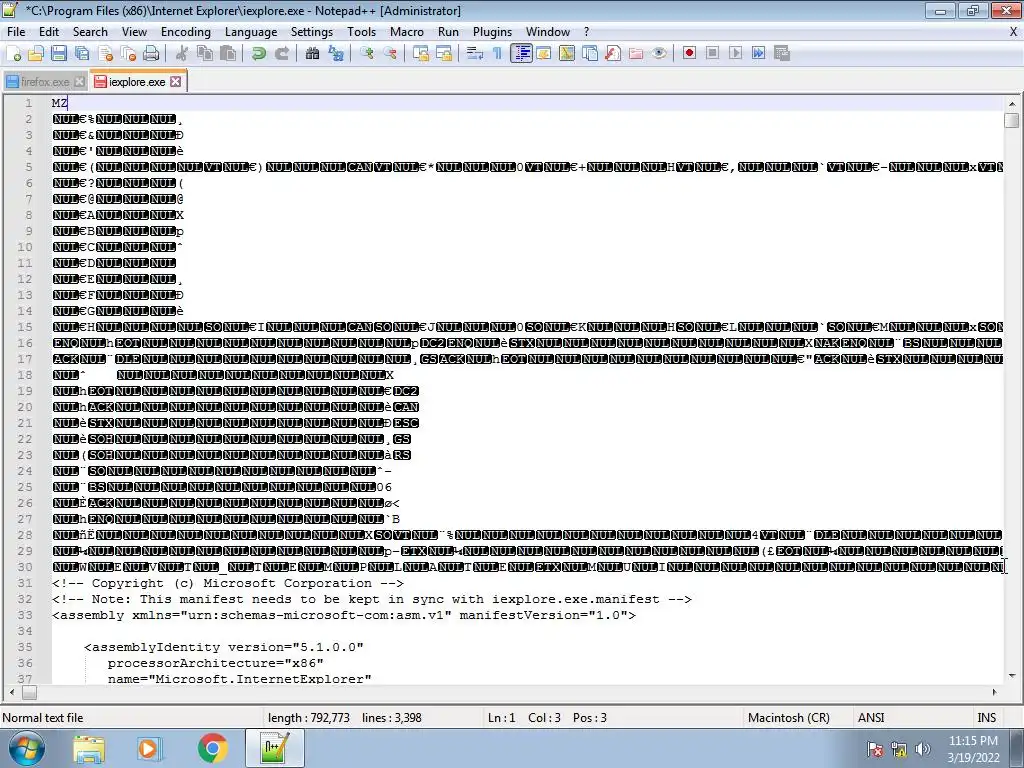
Task: Open the Encoding menu
Action: tap(185, 32)
